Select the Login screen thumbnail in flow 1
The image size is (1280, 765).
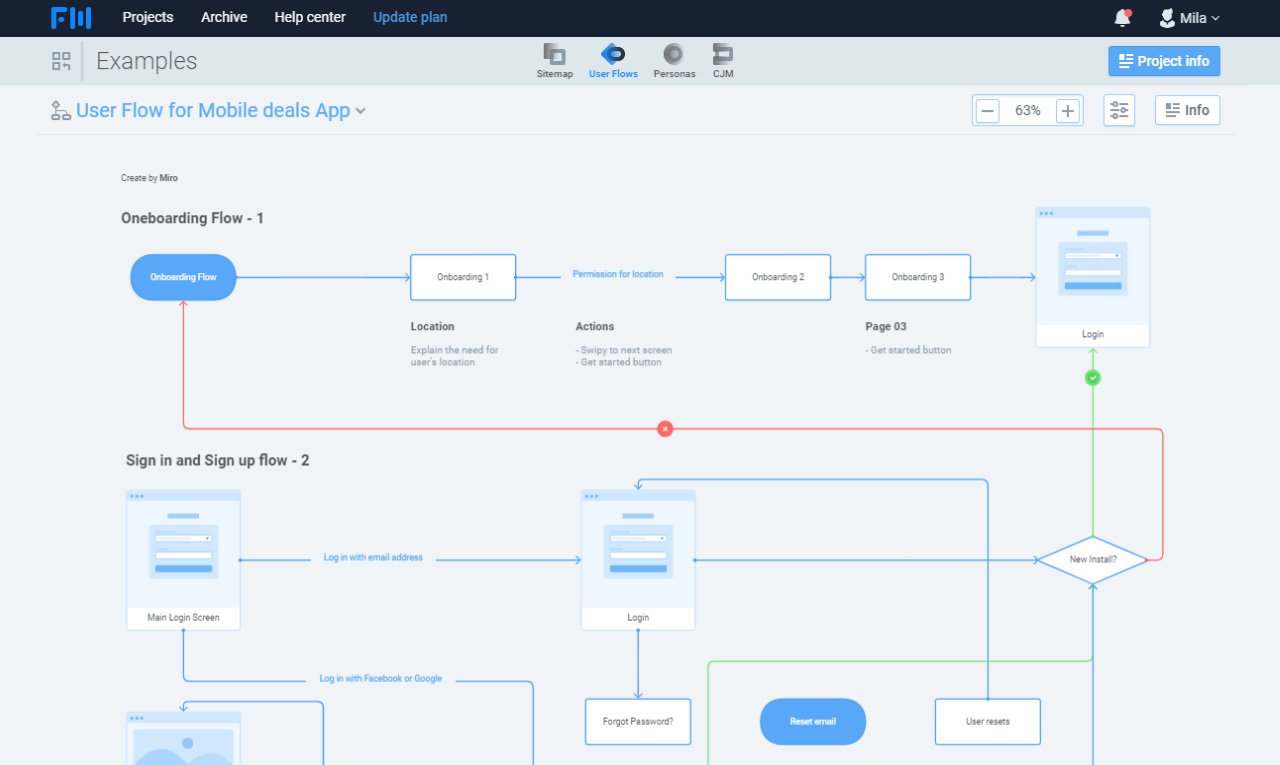click(1093, 277)
